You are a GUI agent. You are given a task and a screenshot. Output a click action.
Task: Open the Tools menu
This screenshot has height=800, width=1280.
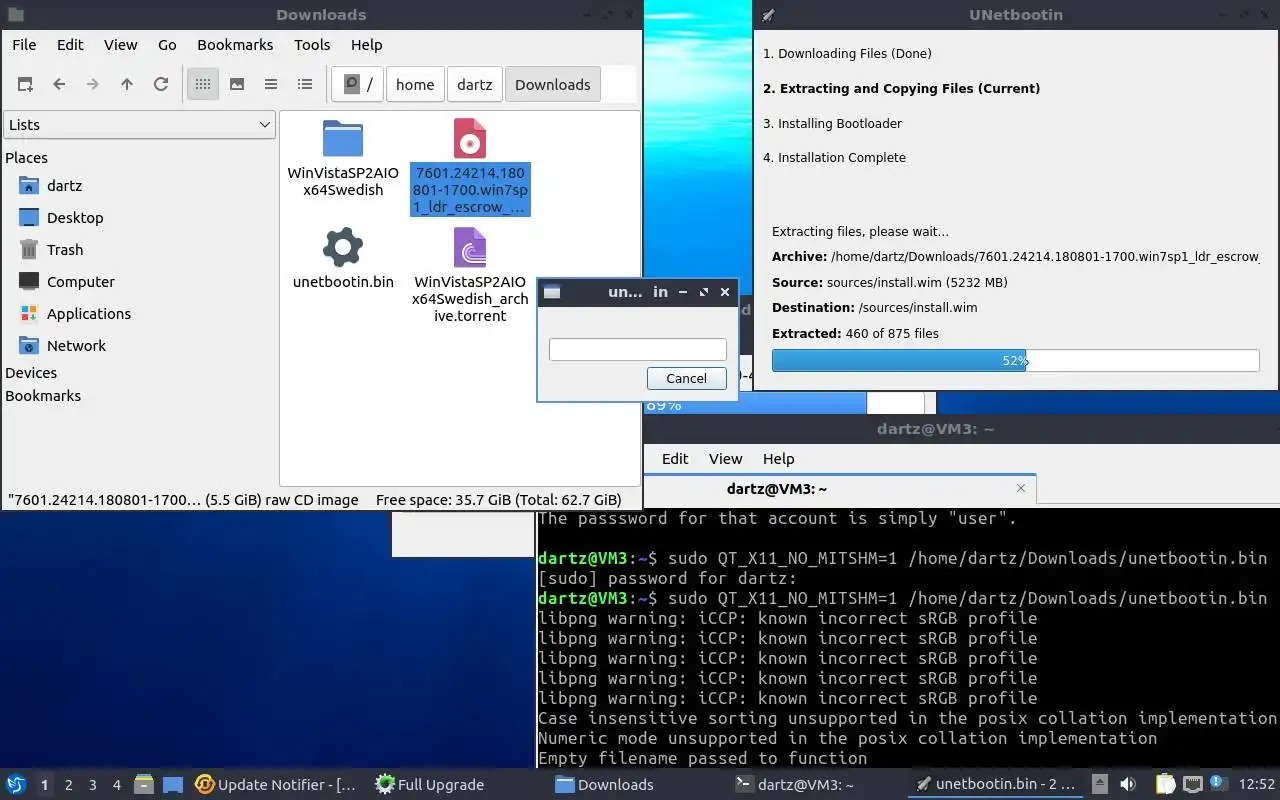(312, 45)
